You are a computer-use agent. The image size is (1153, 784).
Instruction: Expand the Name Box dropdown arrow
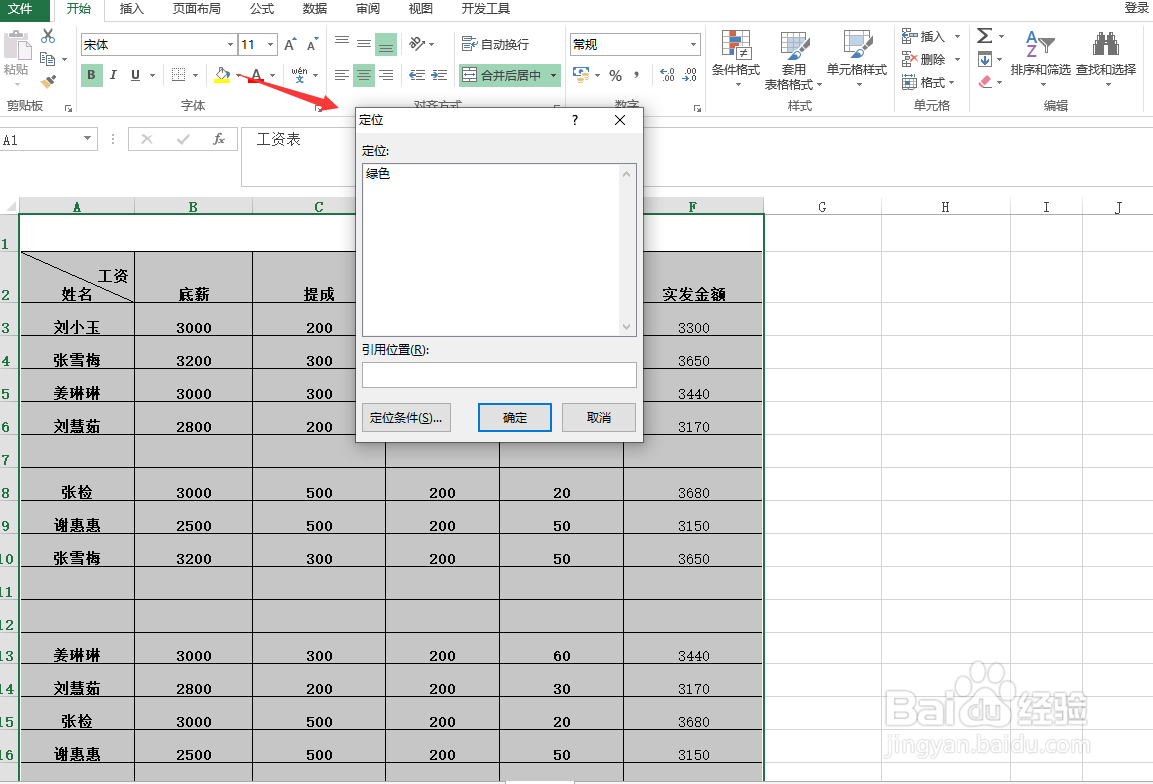pos(88,138)
